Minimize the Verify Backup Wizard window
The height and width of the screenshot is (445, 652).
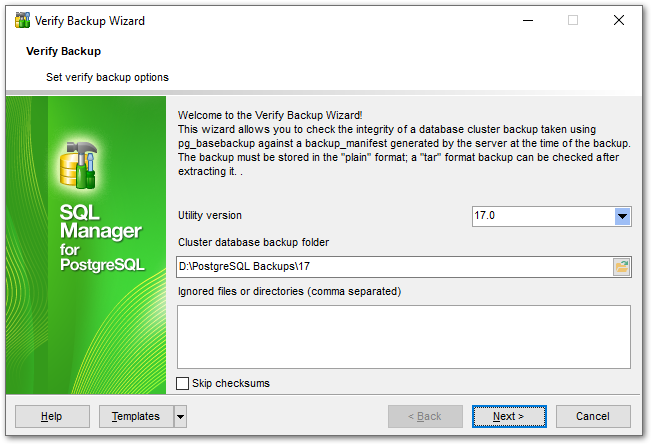pos(527,20)
